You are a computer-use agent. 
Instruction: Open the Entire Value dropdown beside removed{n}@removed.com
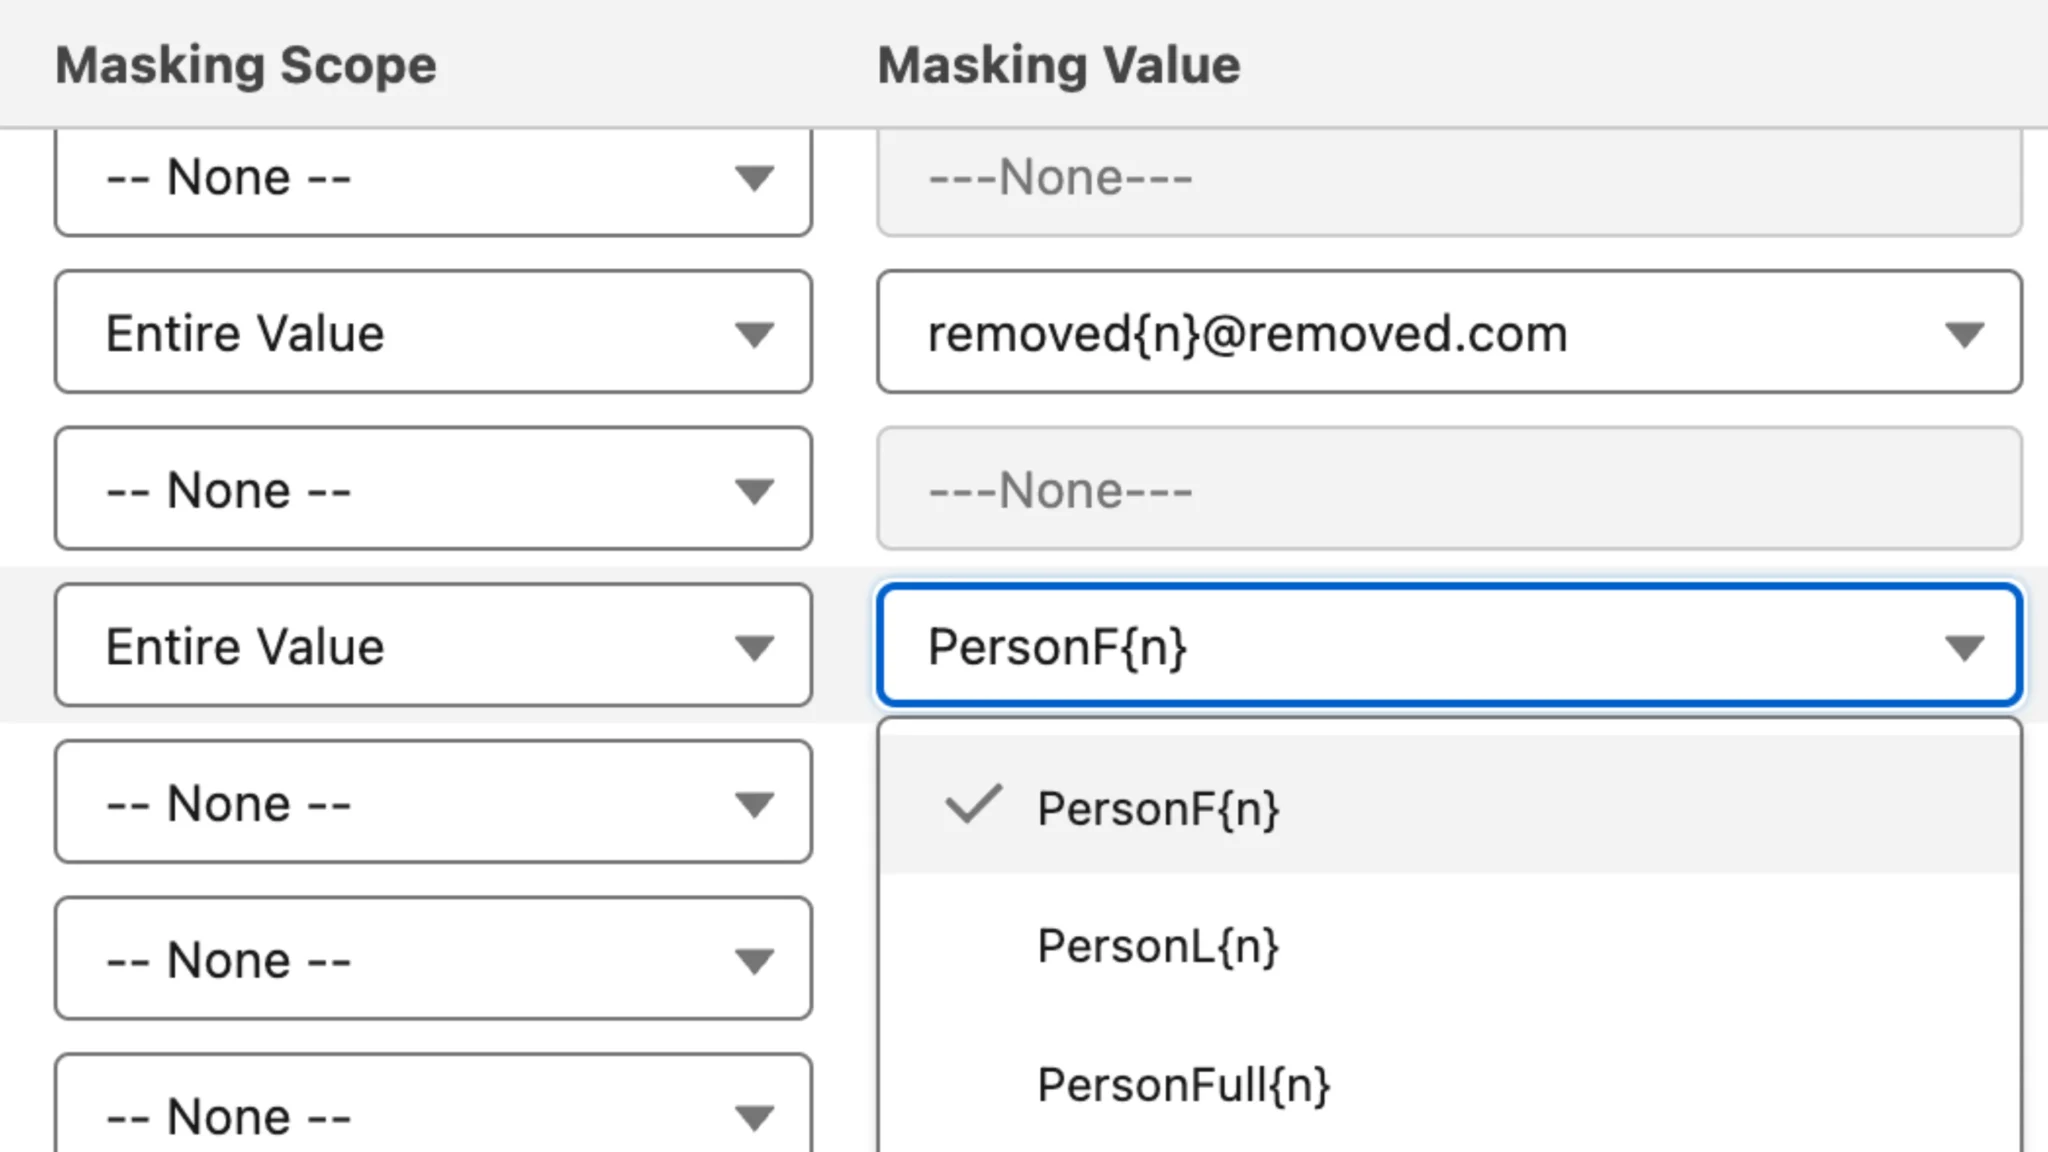432,332
